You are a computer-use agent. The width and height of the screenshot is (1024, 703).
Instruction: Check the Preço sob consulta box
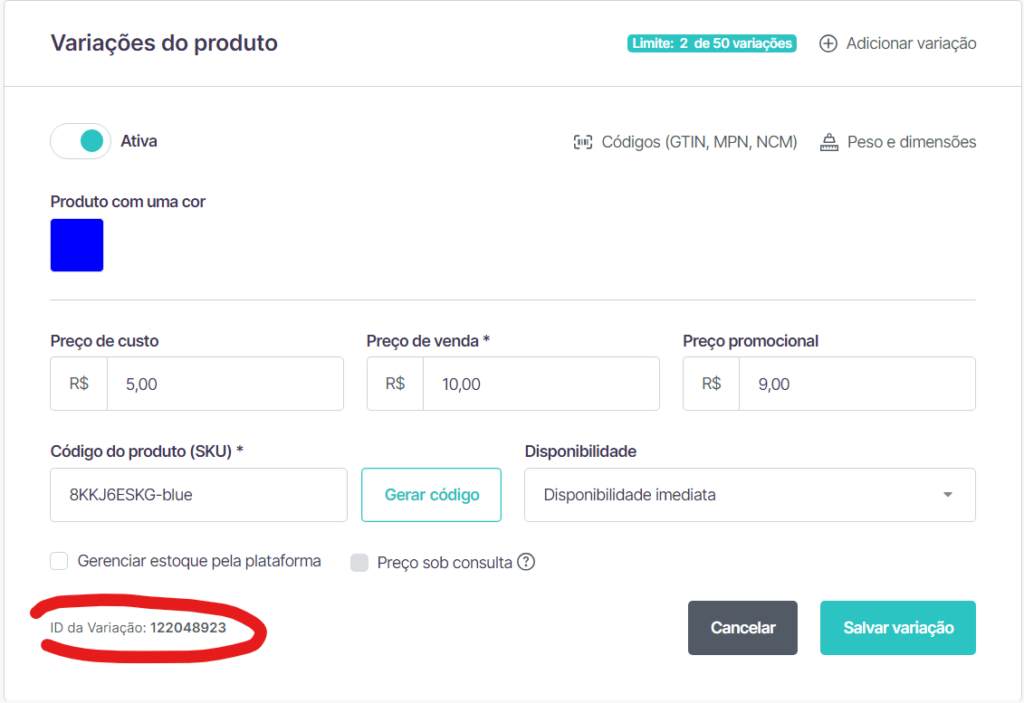point(359,562)
